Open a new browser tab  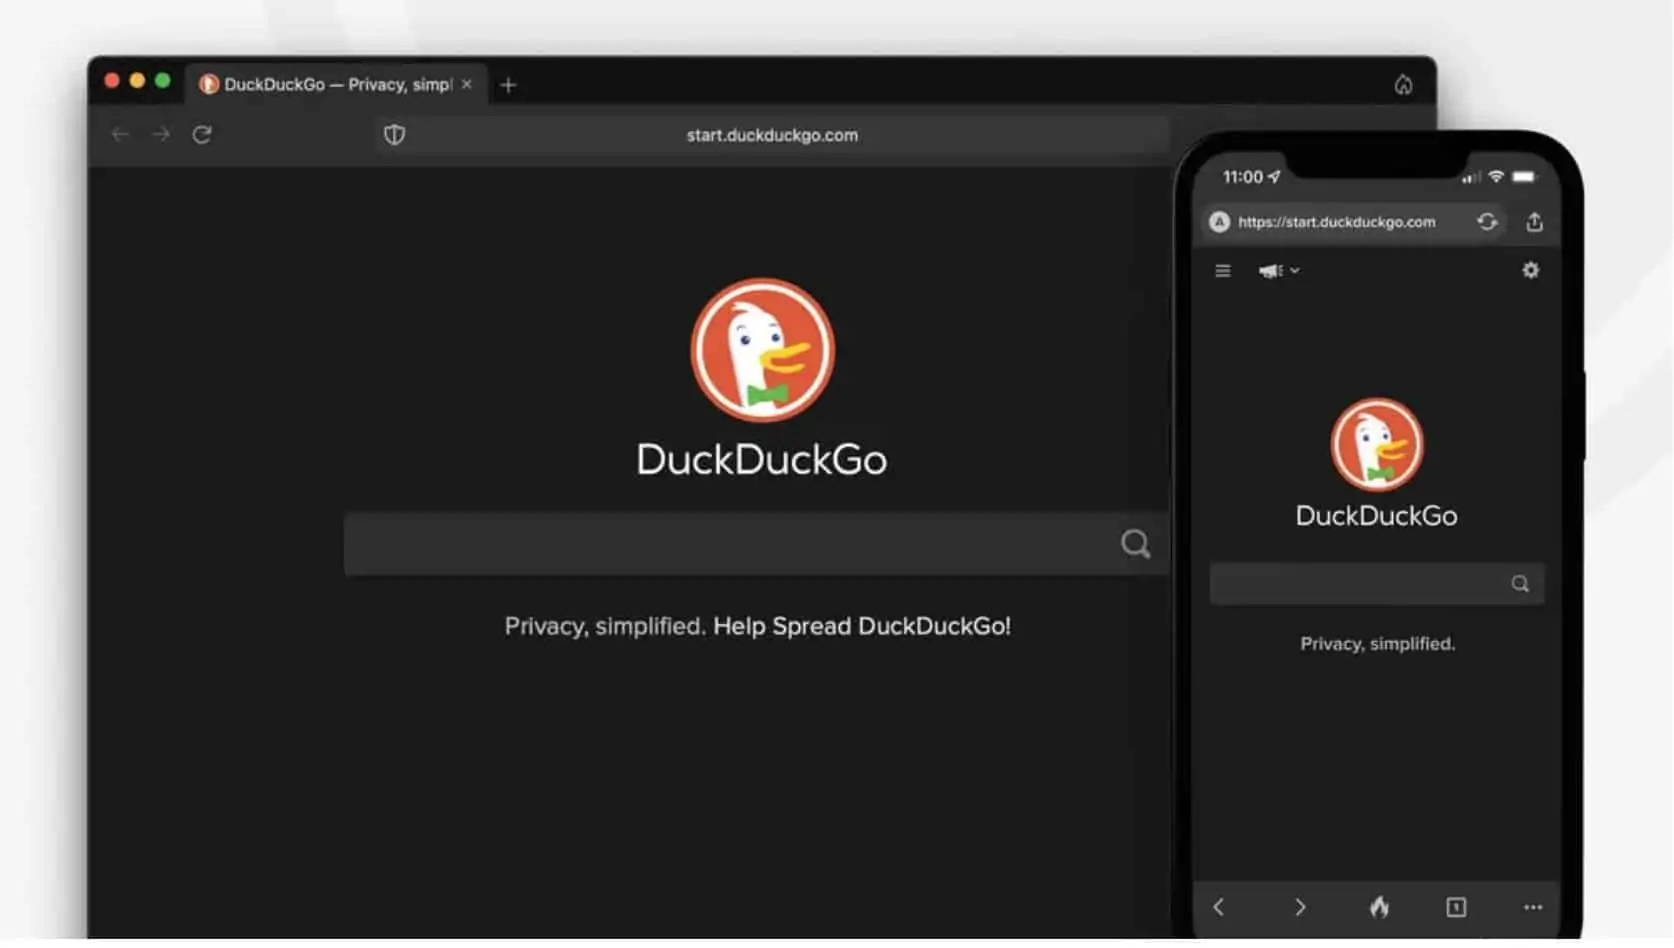(509, 85)
